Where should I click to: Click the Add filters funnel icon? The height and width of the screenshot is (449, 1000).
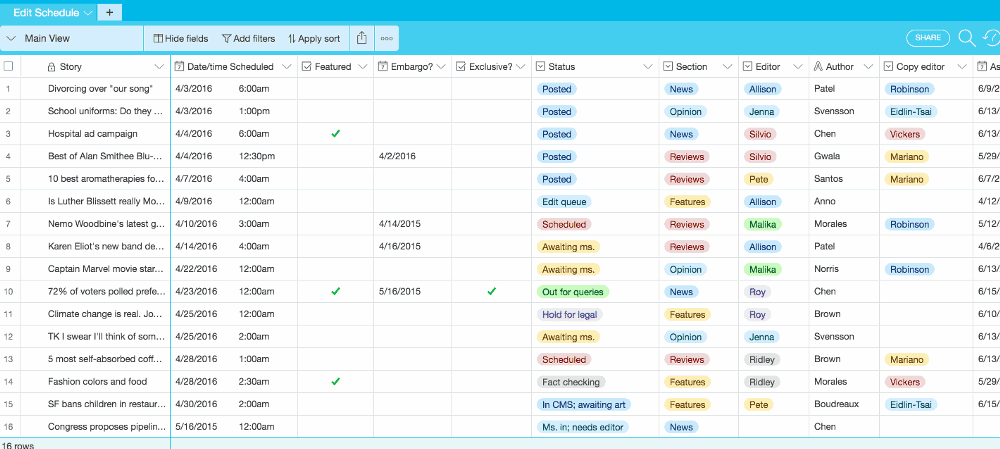226,38
